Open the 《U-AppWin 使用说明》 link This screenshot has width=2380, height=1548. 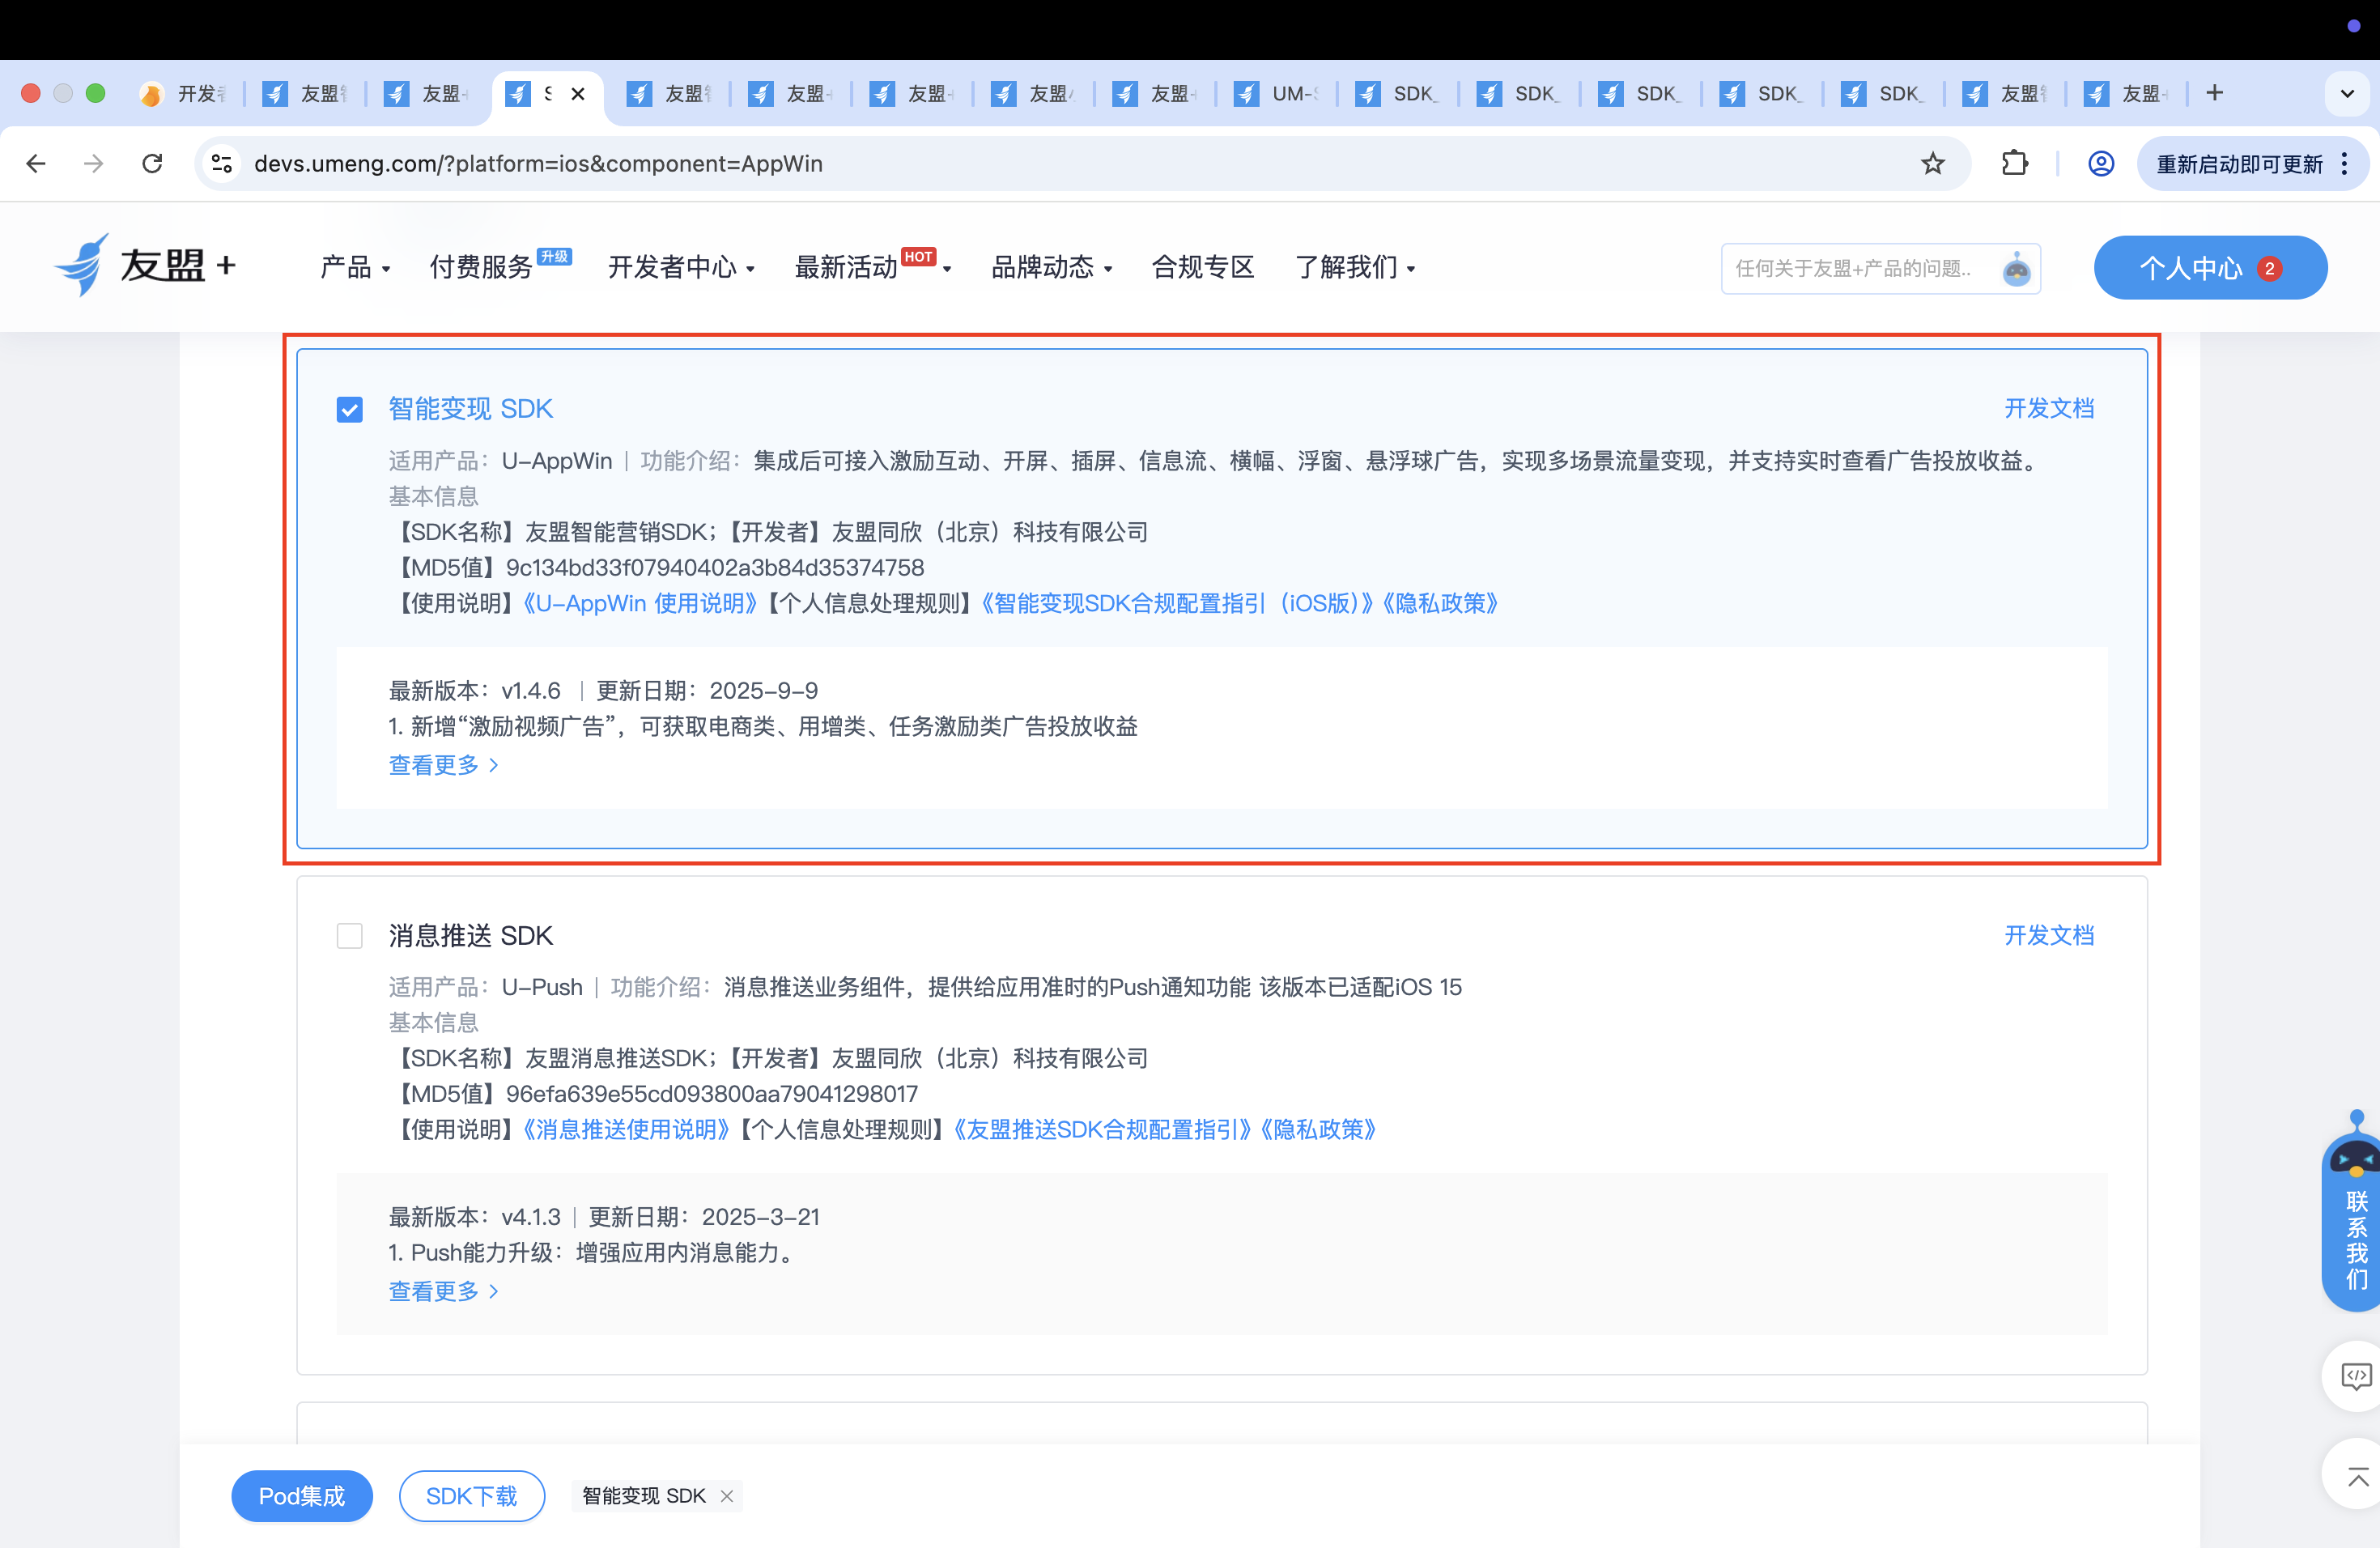(x=640, y=603)
